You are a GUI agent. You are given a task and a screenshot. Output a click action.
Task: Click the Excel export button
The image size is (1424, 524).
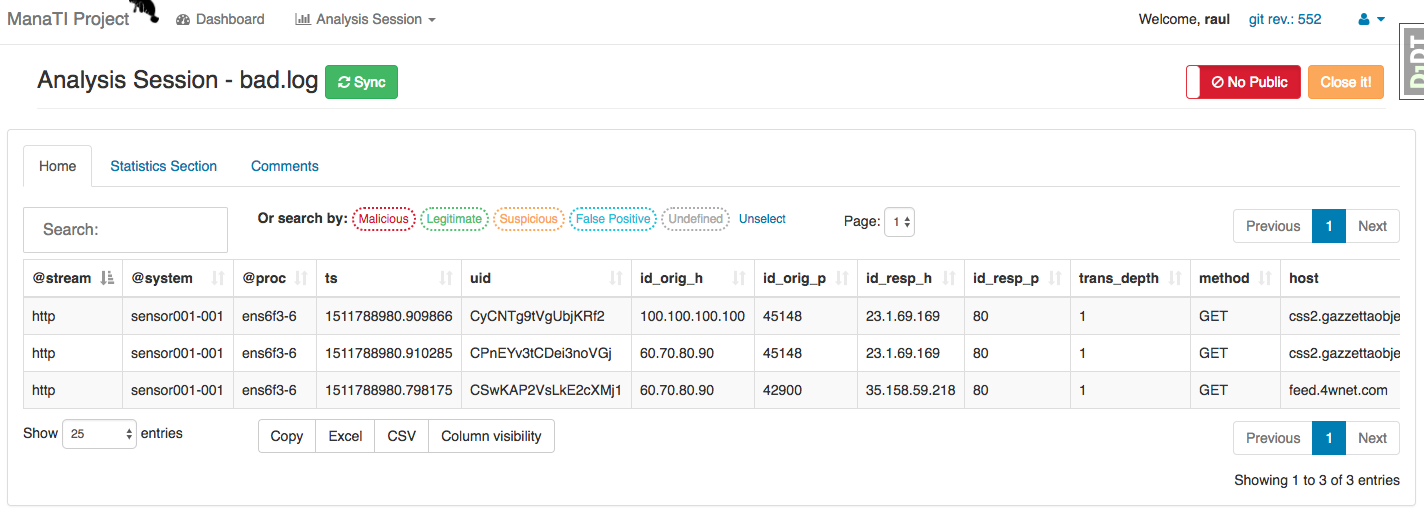[345, 436]
